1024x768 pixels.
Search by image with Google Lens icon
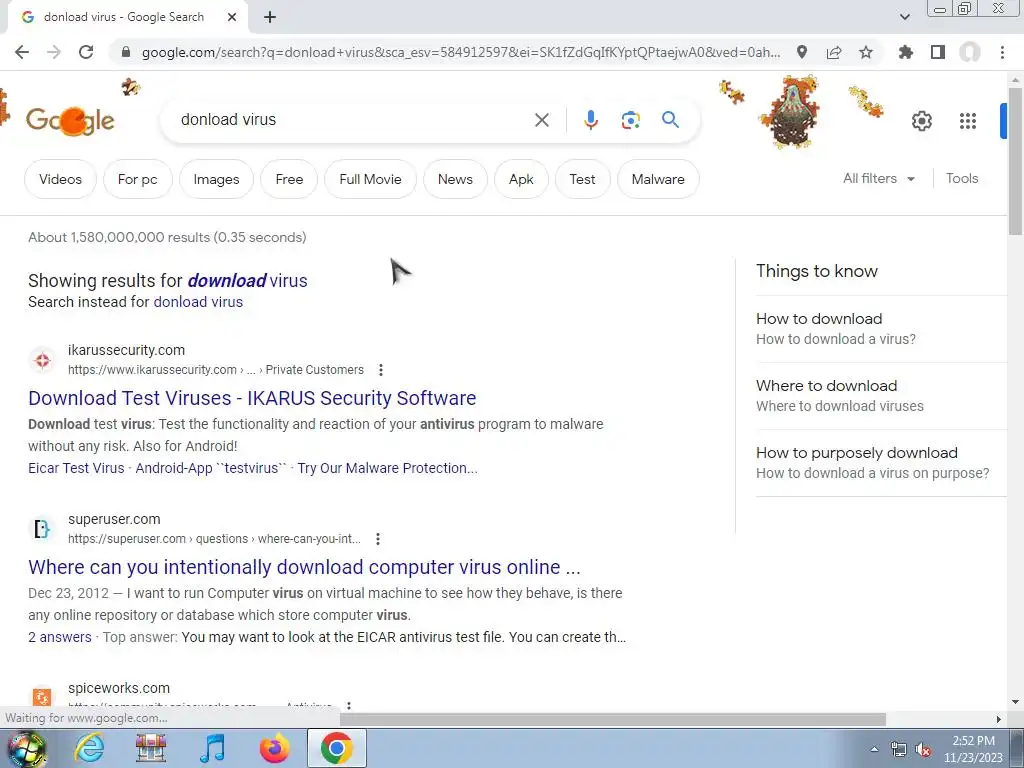pyautogui.click(x=630, y=120)
